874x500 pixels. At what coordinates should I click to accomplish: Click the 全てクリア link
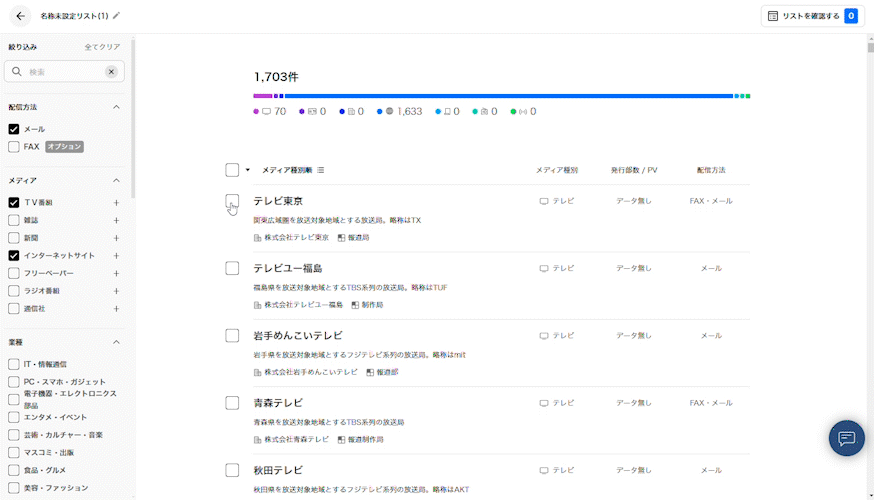click(102, 47)
